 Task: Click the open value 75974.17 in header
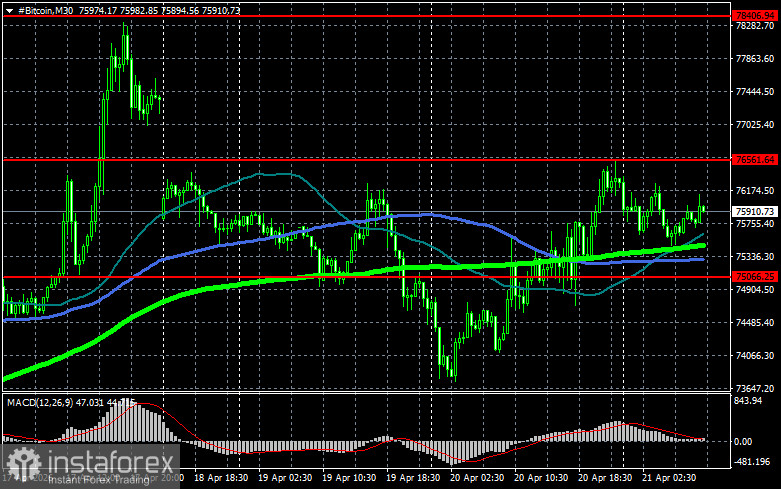98,10
